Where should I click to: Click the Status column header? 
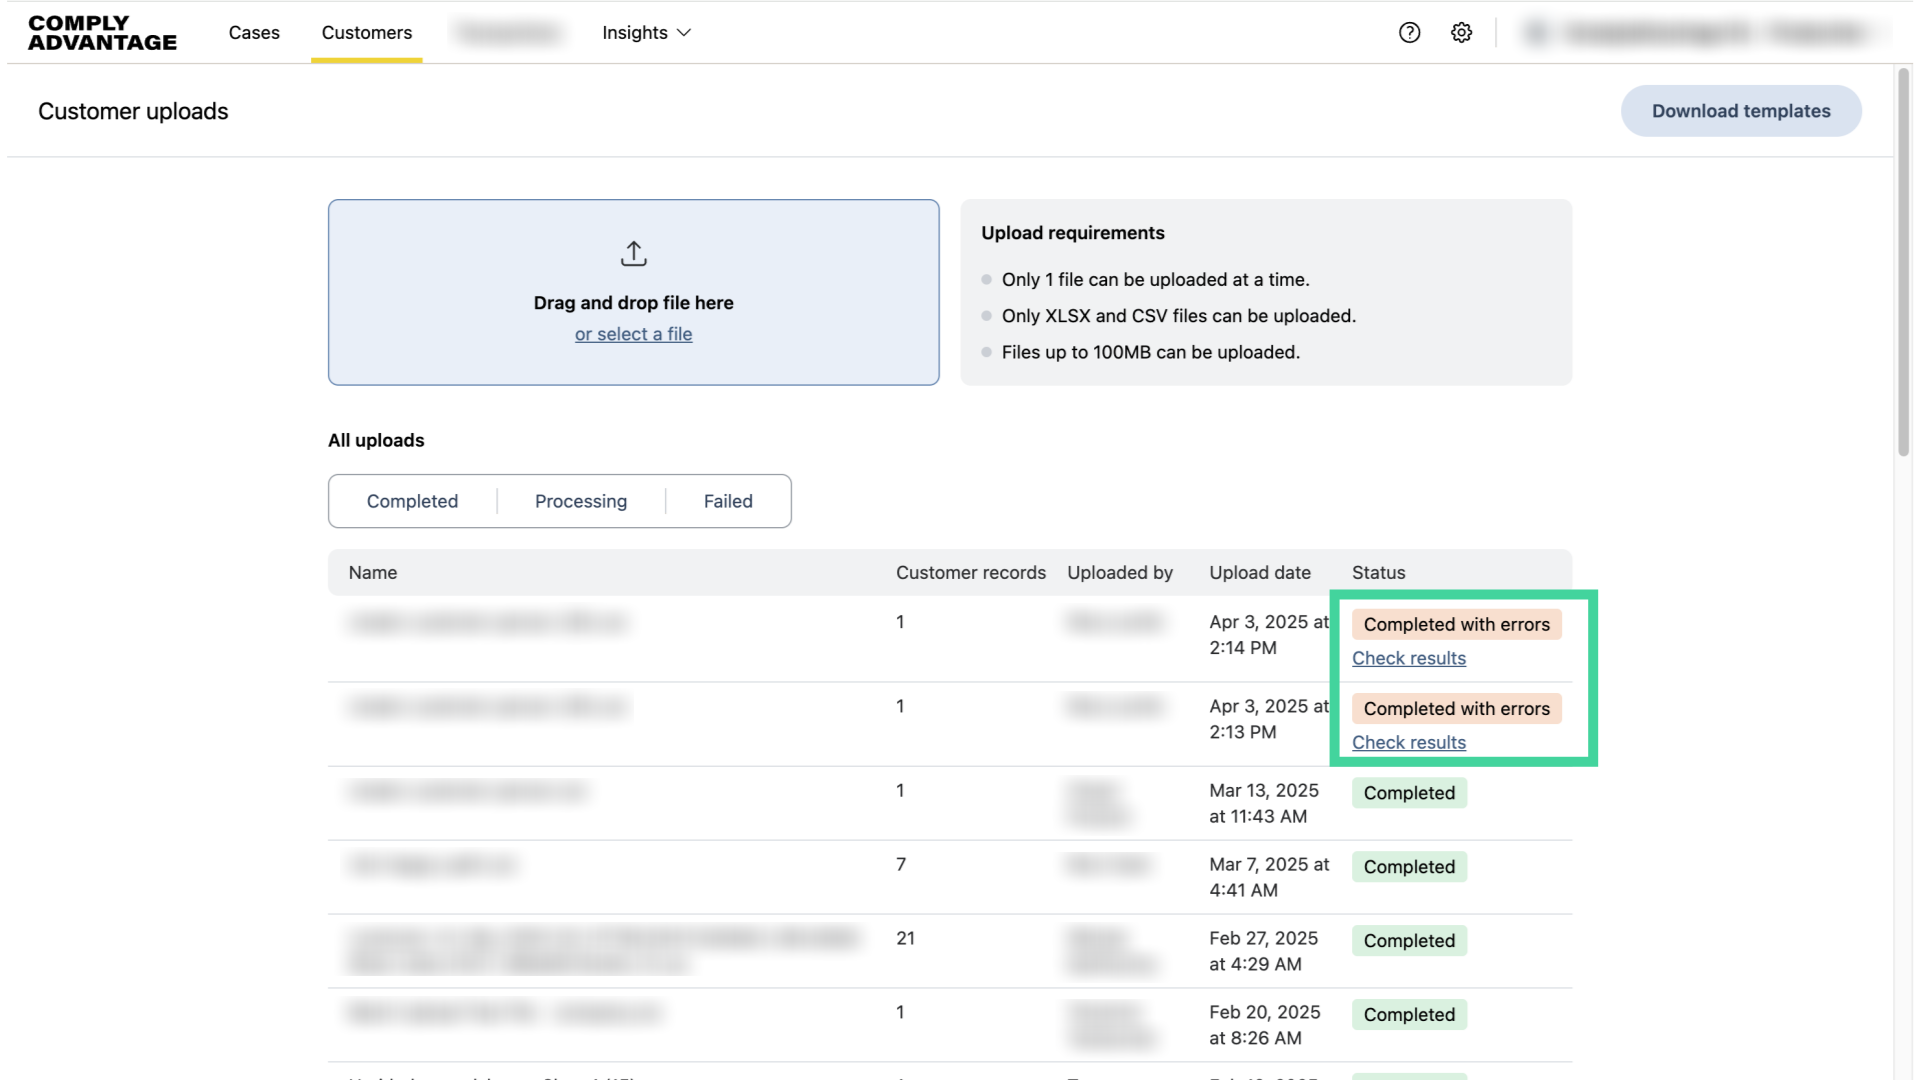point(1378,572)
